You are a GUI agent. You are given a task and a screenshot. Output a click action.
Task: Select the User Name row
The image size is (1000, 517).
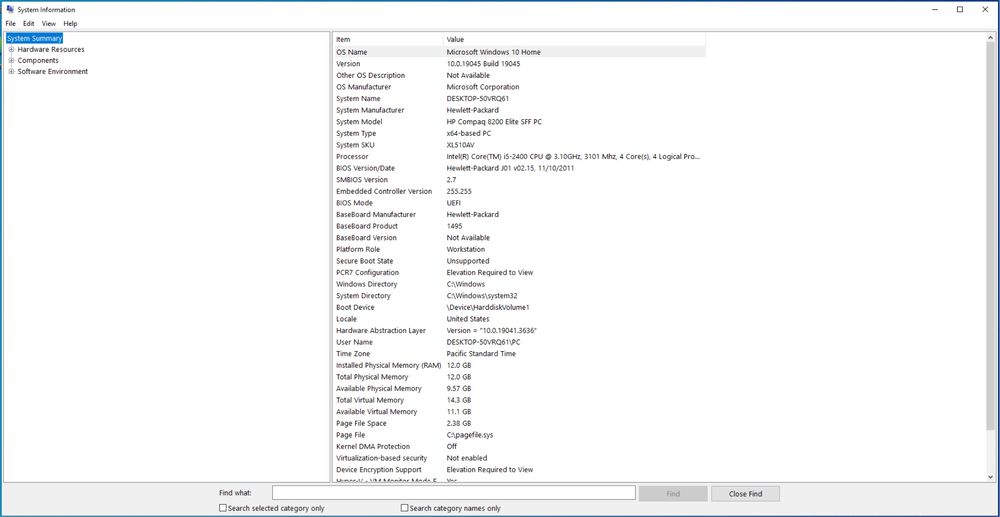pos(519,342)
